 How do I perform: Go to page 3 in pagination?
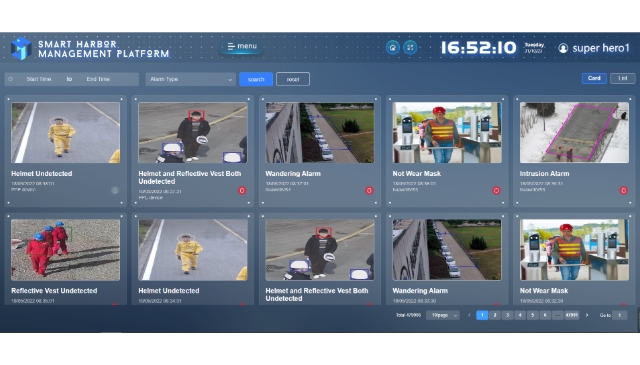(507, 315)
